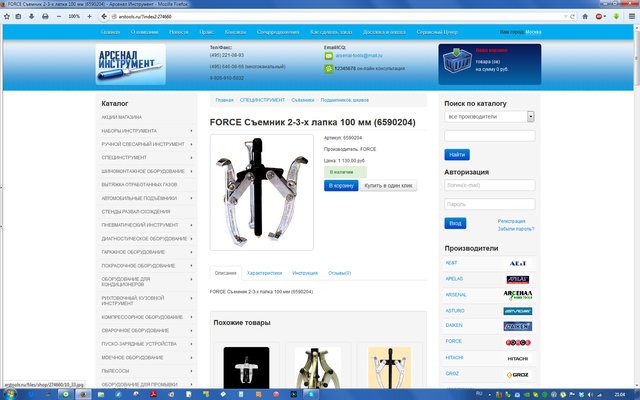Open Сервисный Центр in the top navigation
This screenshot has width=640, height=400.
437,32
